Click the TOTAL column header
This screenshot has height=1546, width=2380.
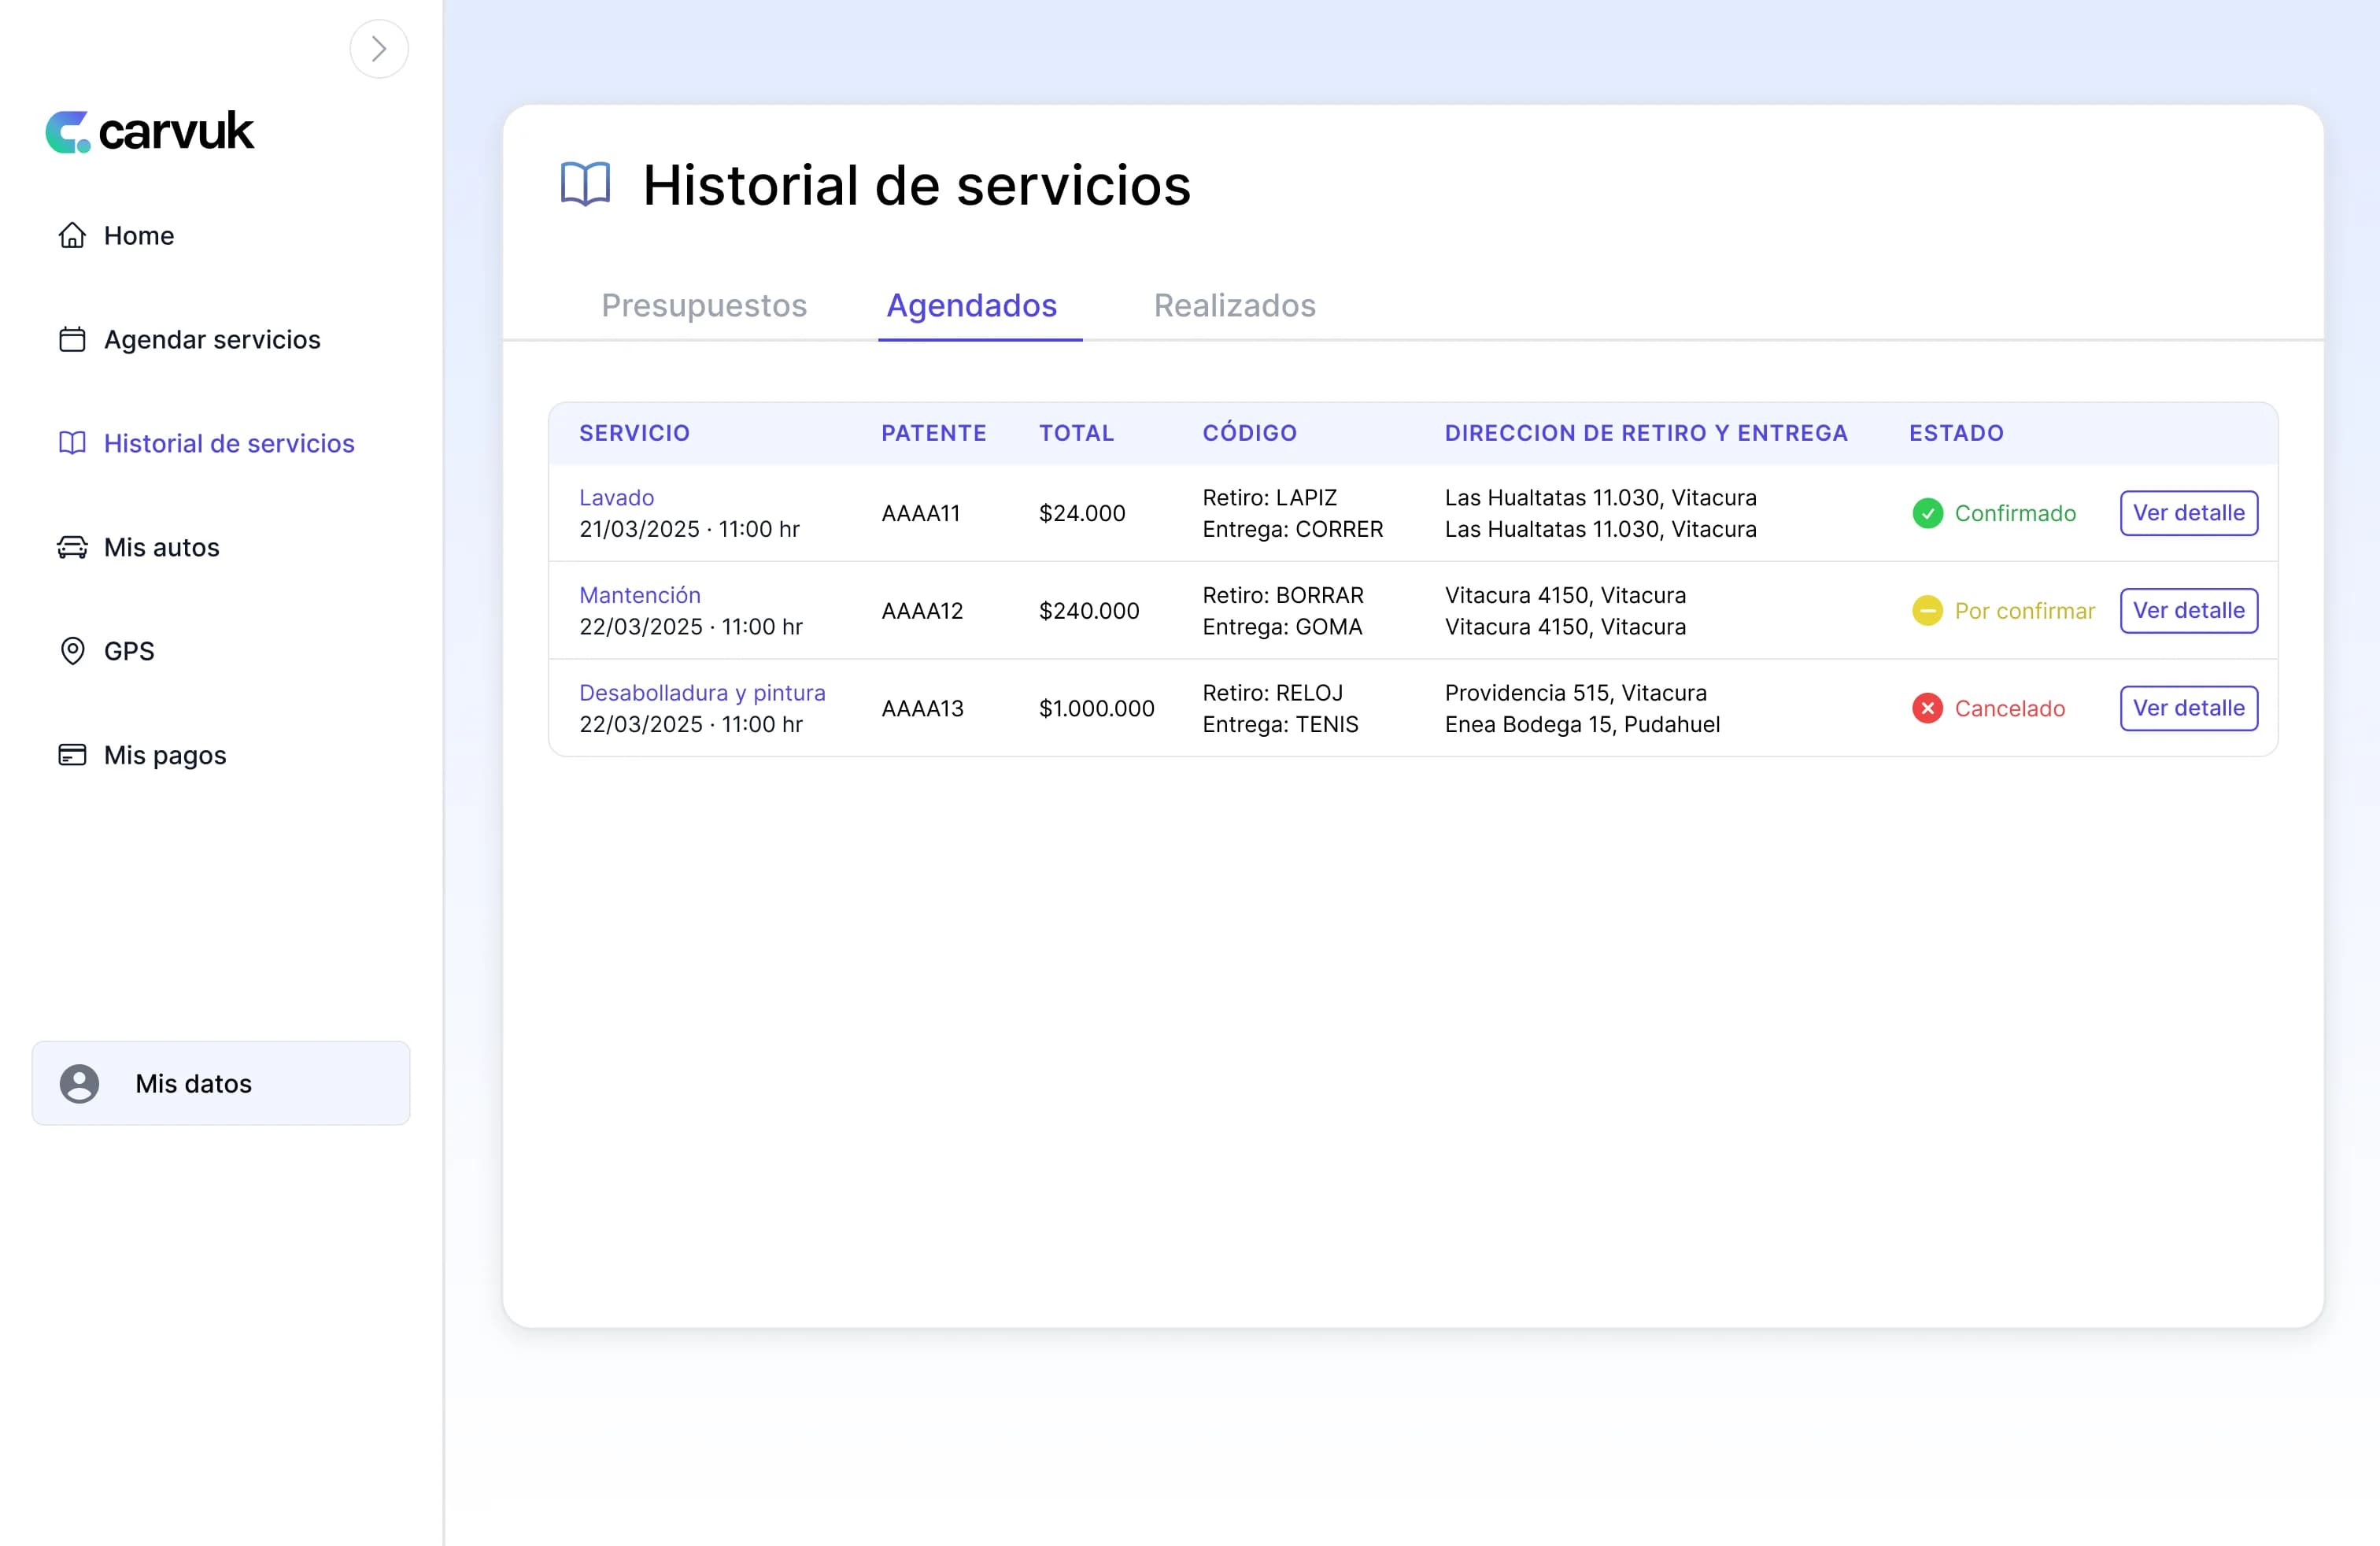coord(1077,433)
